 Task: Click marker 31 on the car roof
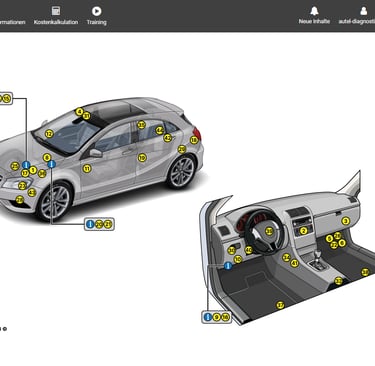pos(87,116)
